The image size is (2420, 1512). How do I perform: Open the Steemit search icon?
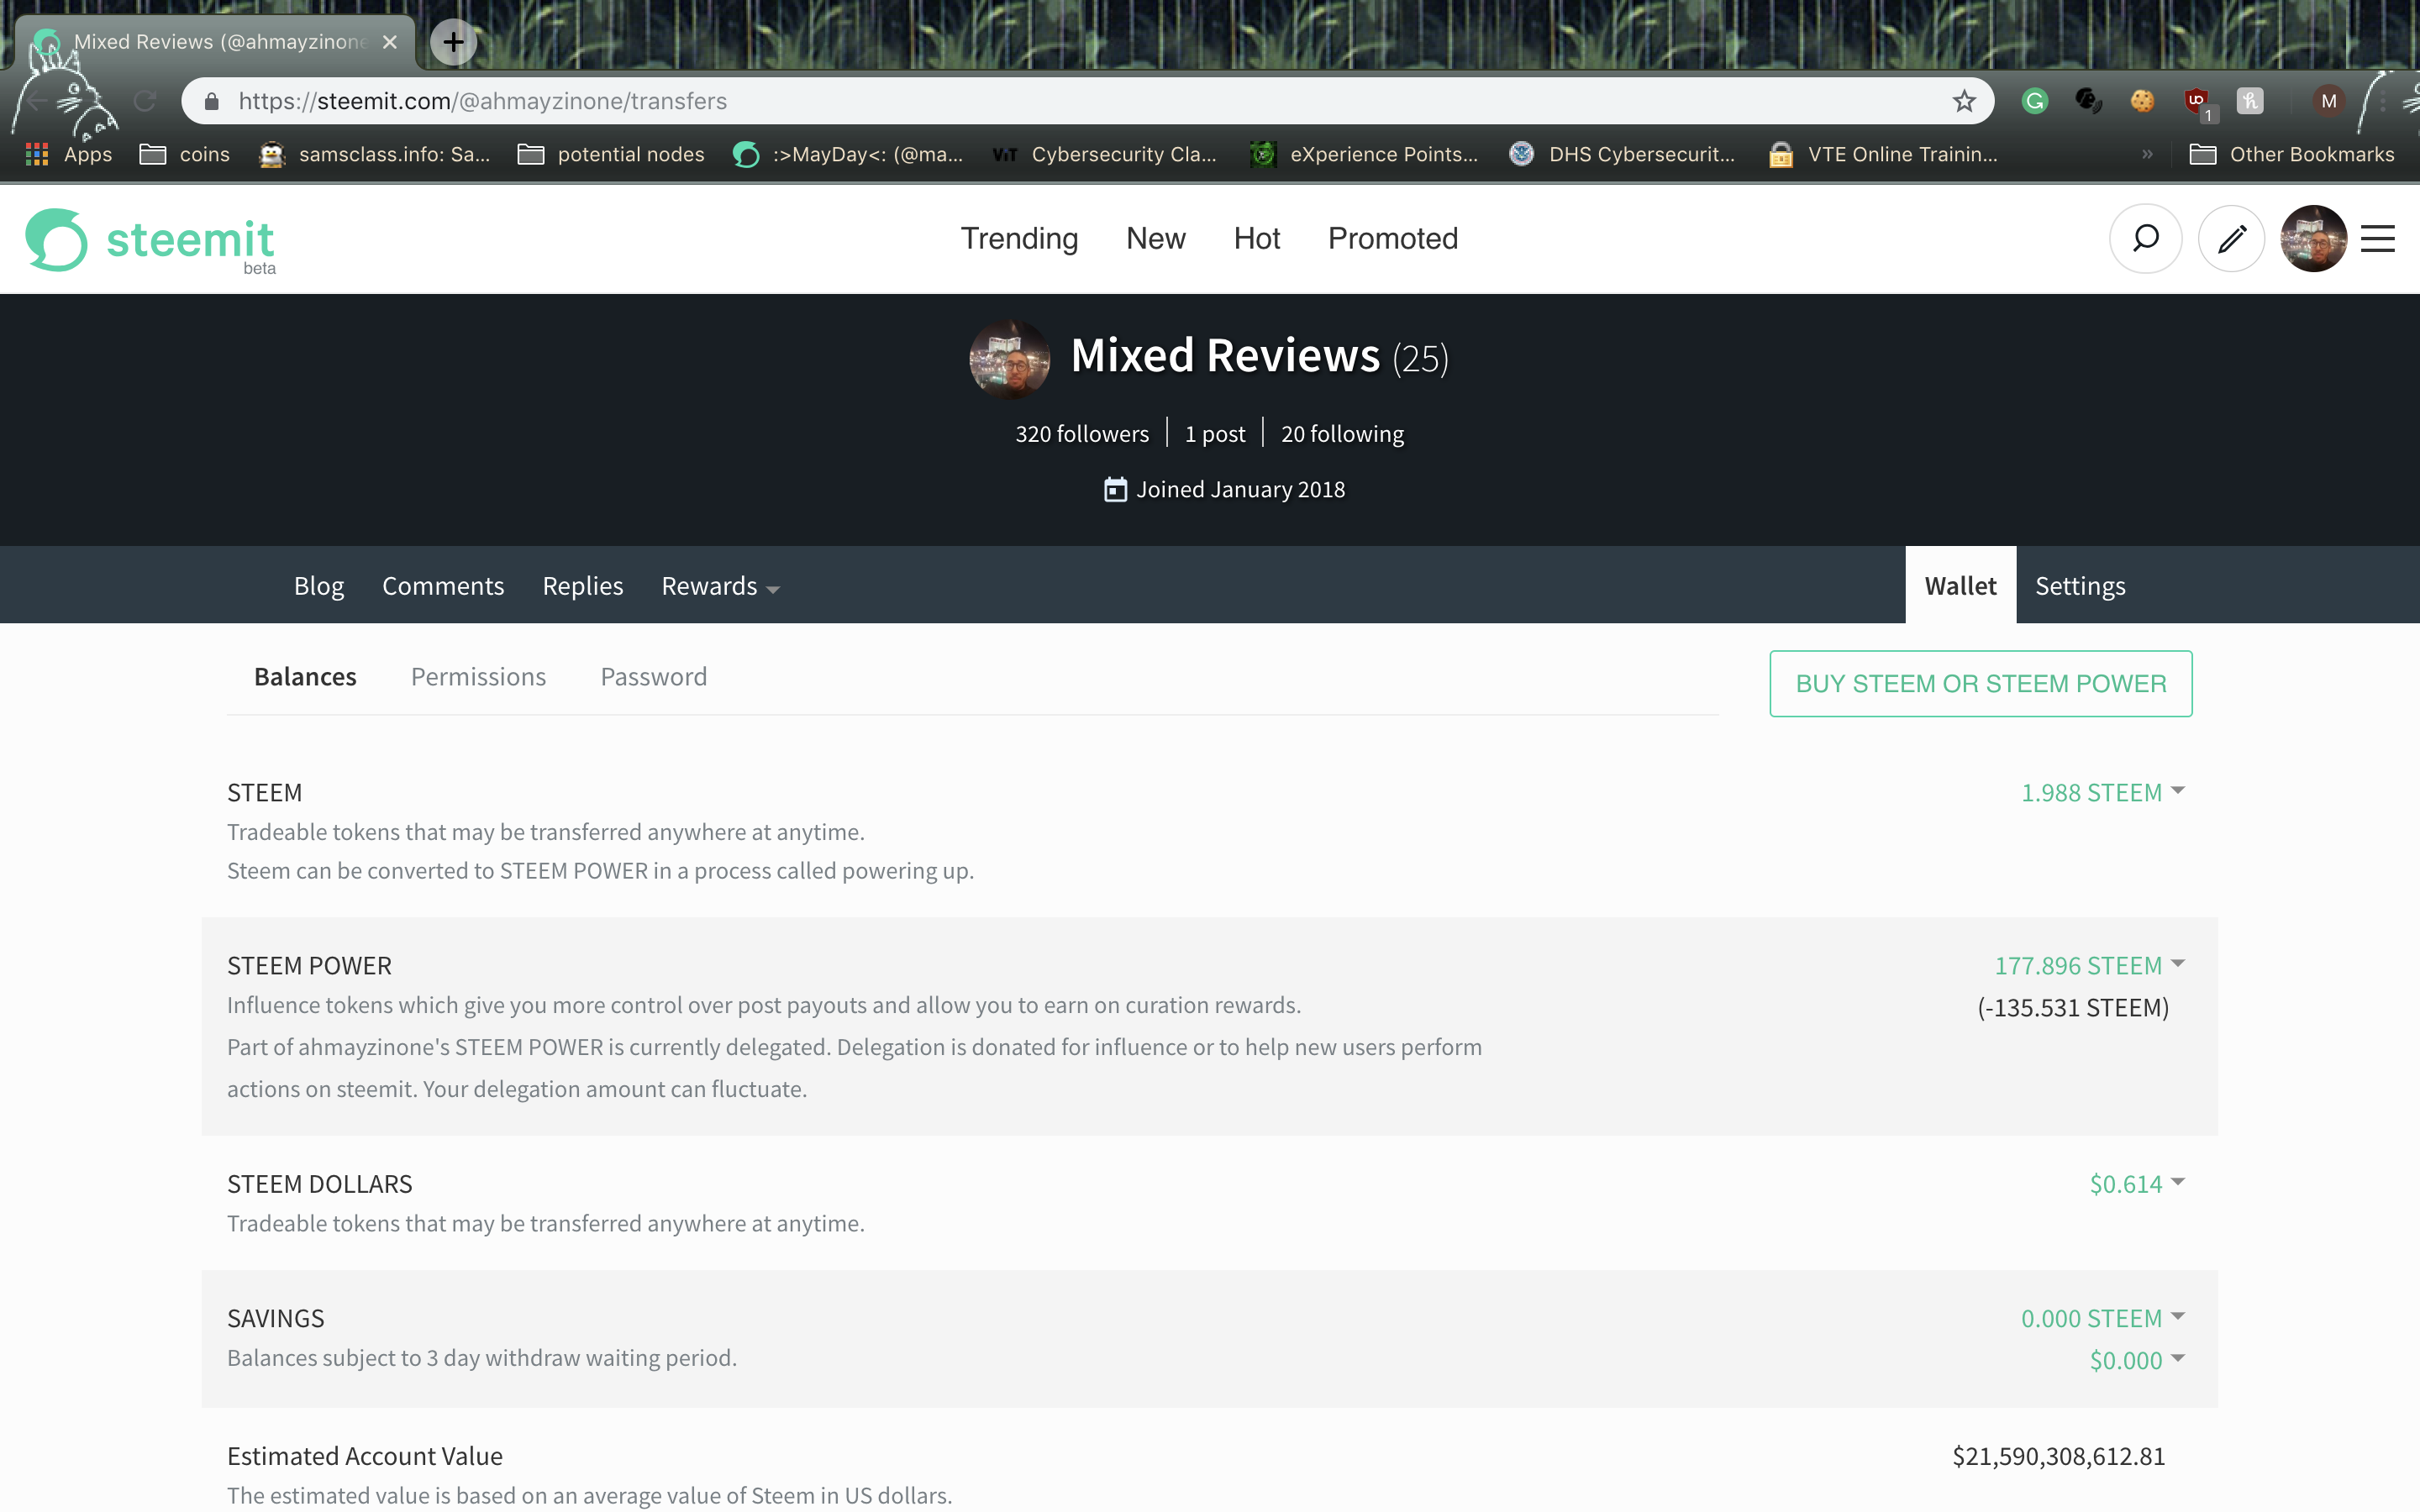click(x=2145, y=238)
